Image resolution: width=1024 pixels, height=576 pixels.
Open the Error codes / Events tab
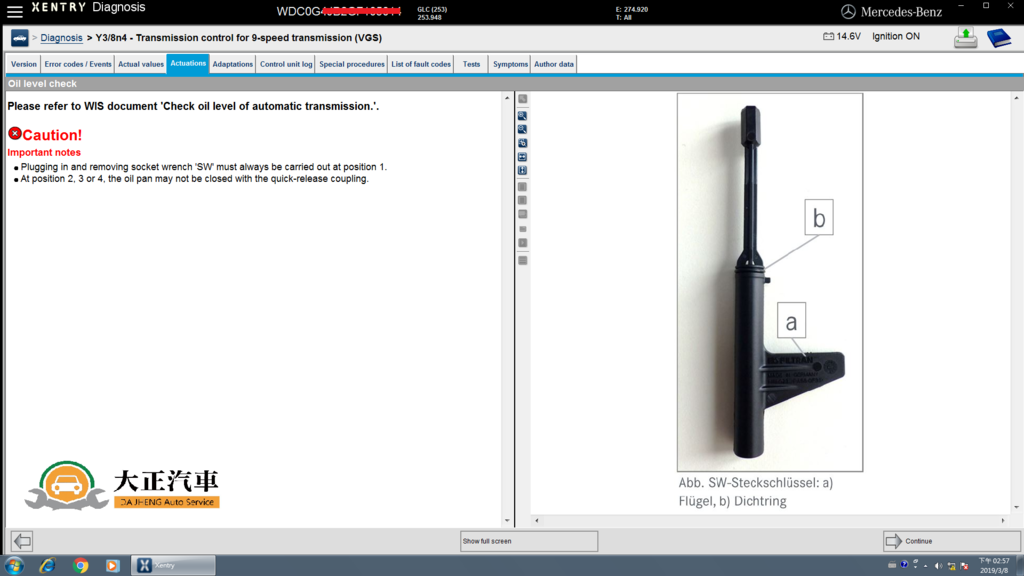pos(78,64)
